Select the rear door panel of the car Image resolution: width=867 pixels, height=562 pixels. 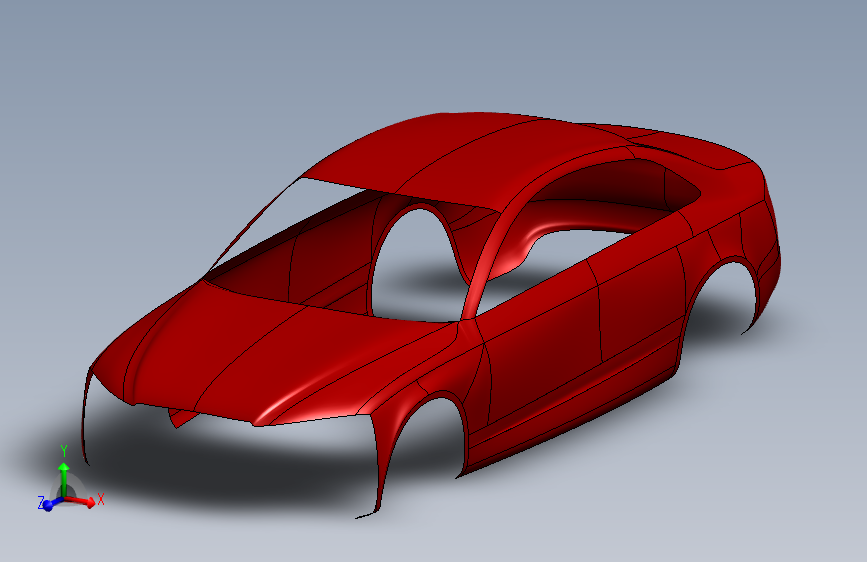(641, 304)
